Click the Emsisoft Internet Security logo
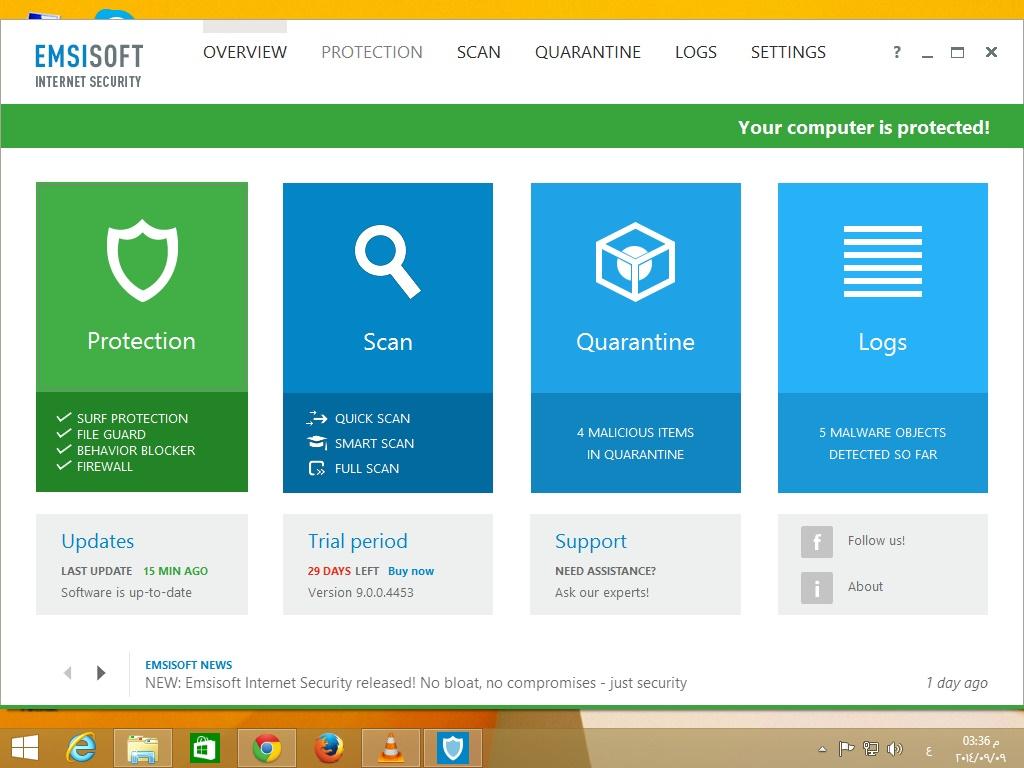Viewport: 1024px width, 768px height. click(88, 65)
